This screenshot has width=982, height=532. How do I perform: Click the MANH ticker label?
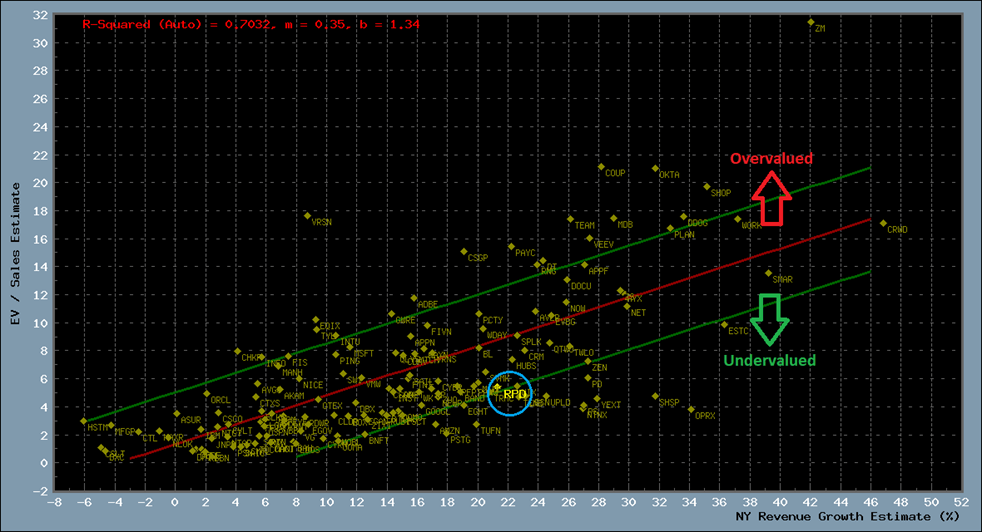(x=292, y=373)
